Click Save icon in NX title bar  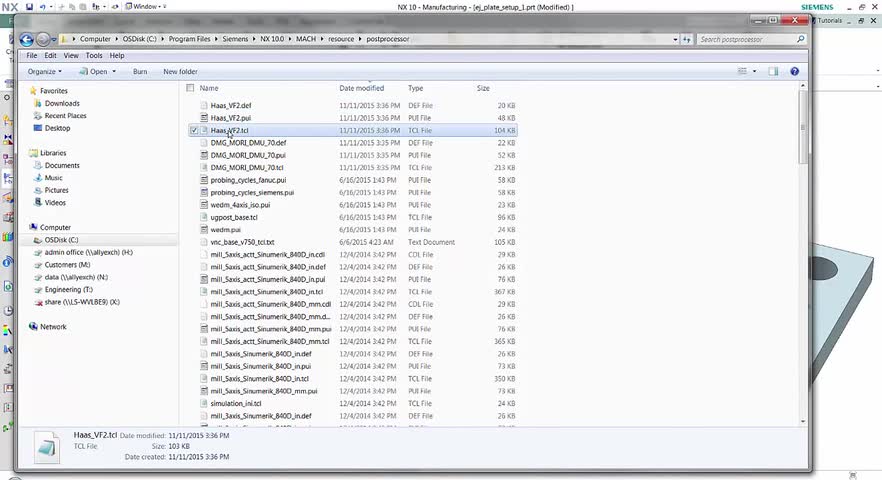point(29,7)
